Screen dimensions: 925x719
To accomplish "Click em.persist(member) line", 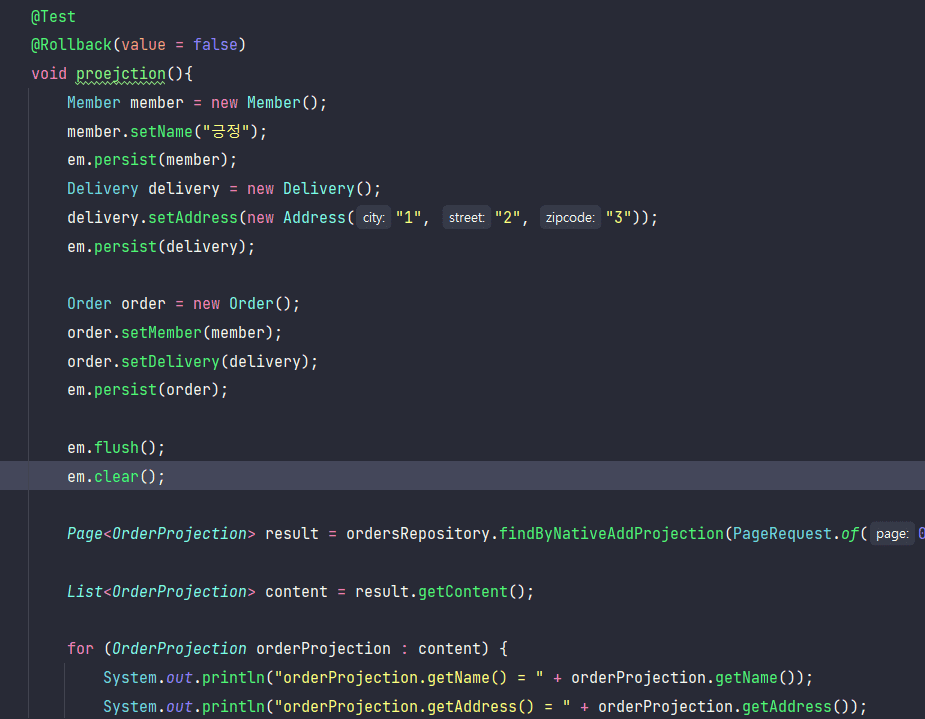I will 152,160.
